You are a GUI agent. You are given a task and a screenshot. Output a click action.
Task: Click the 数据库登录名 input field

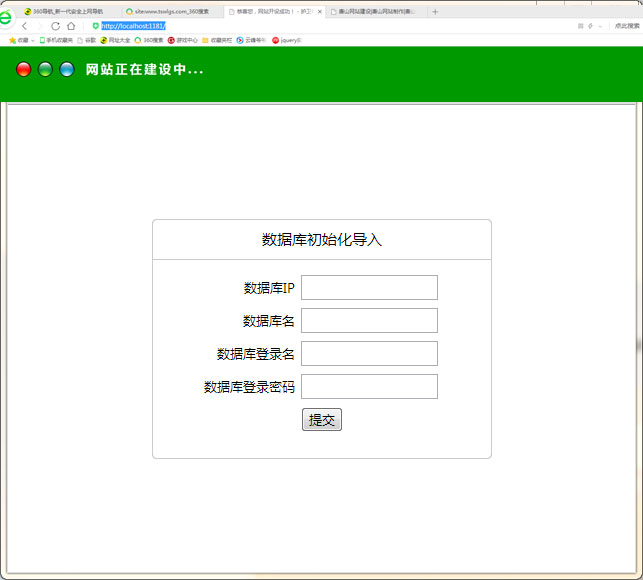point(369,354)
